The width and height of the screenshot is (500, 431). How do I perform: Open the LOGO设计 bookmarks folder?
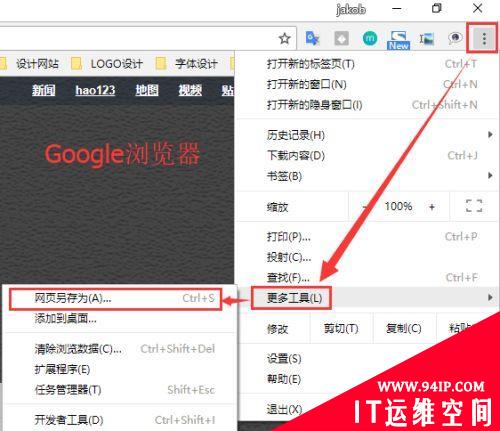107,63
